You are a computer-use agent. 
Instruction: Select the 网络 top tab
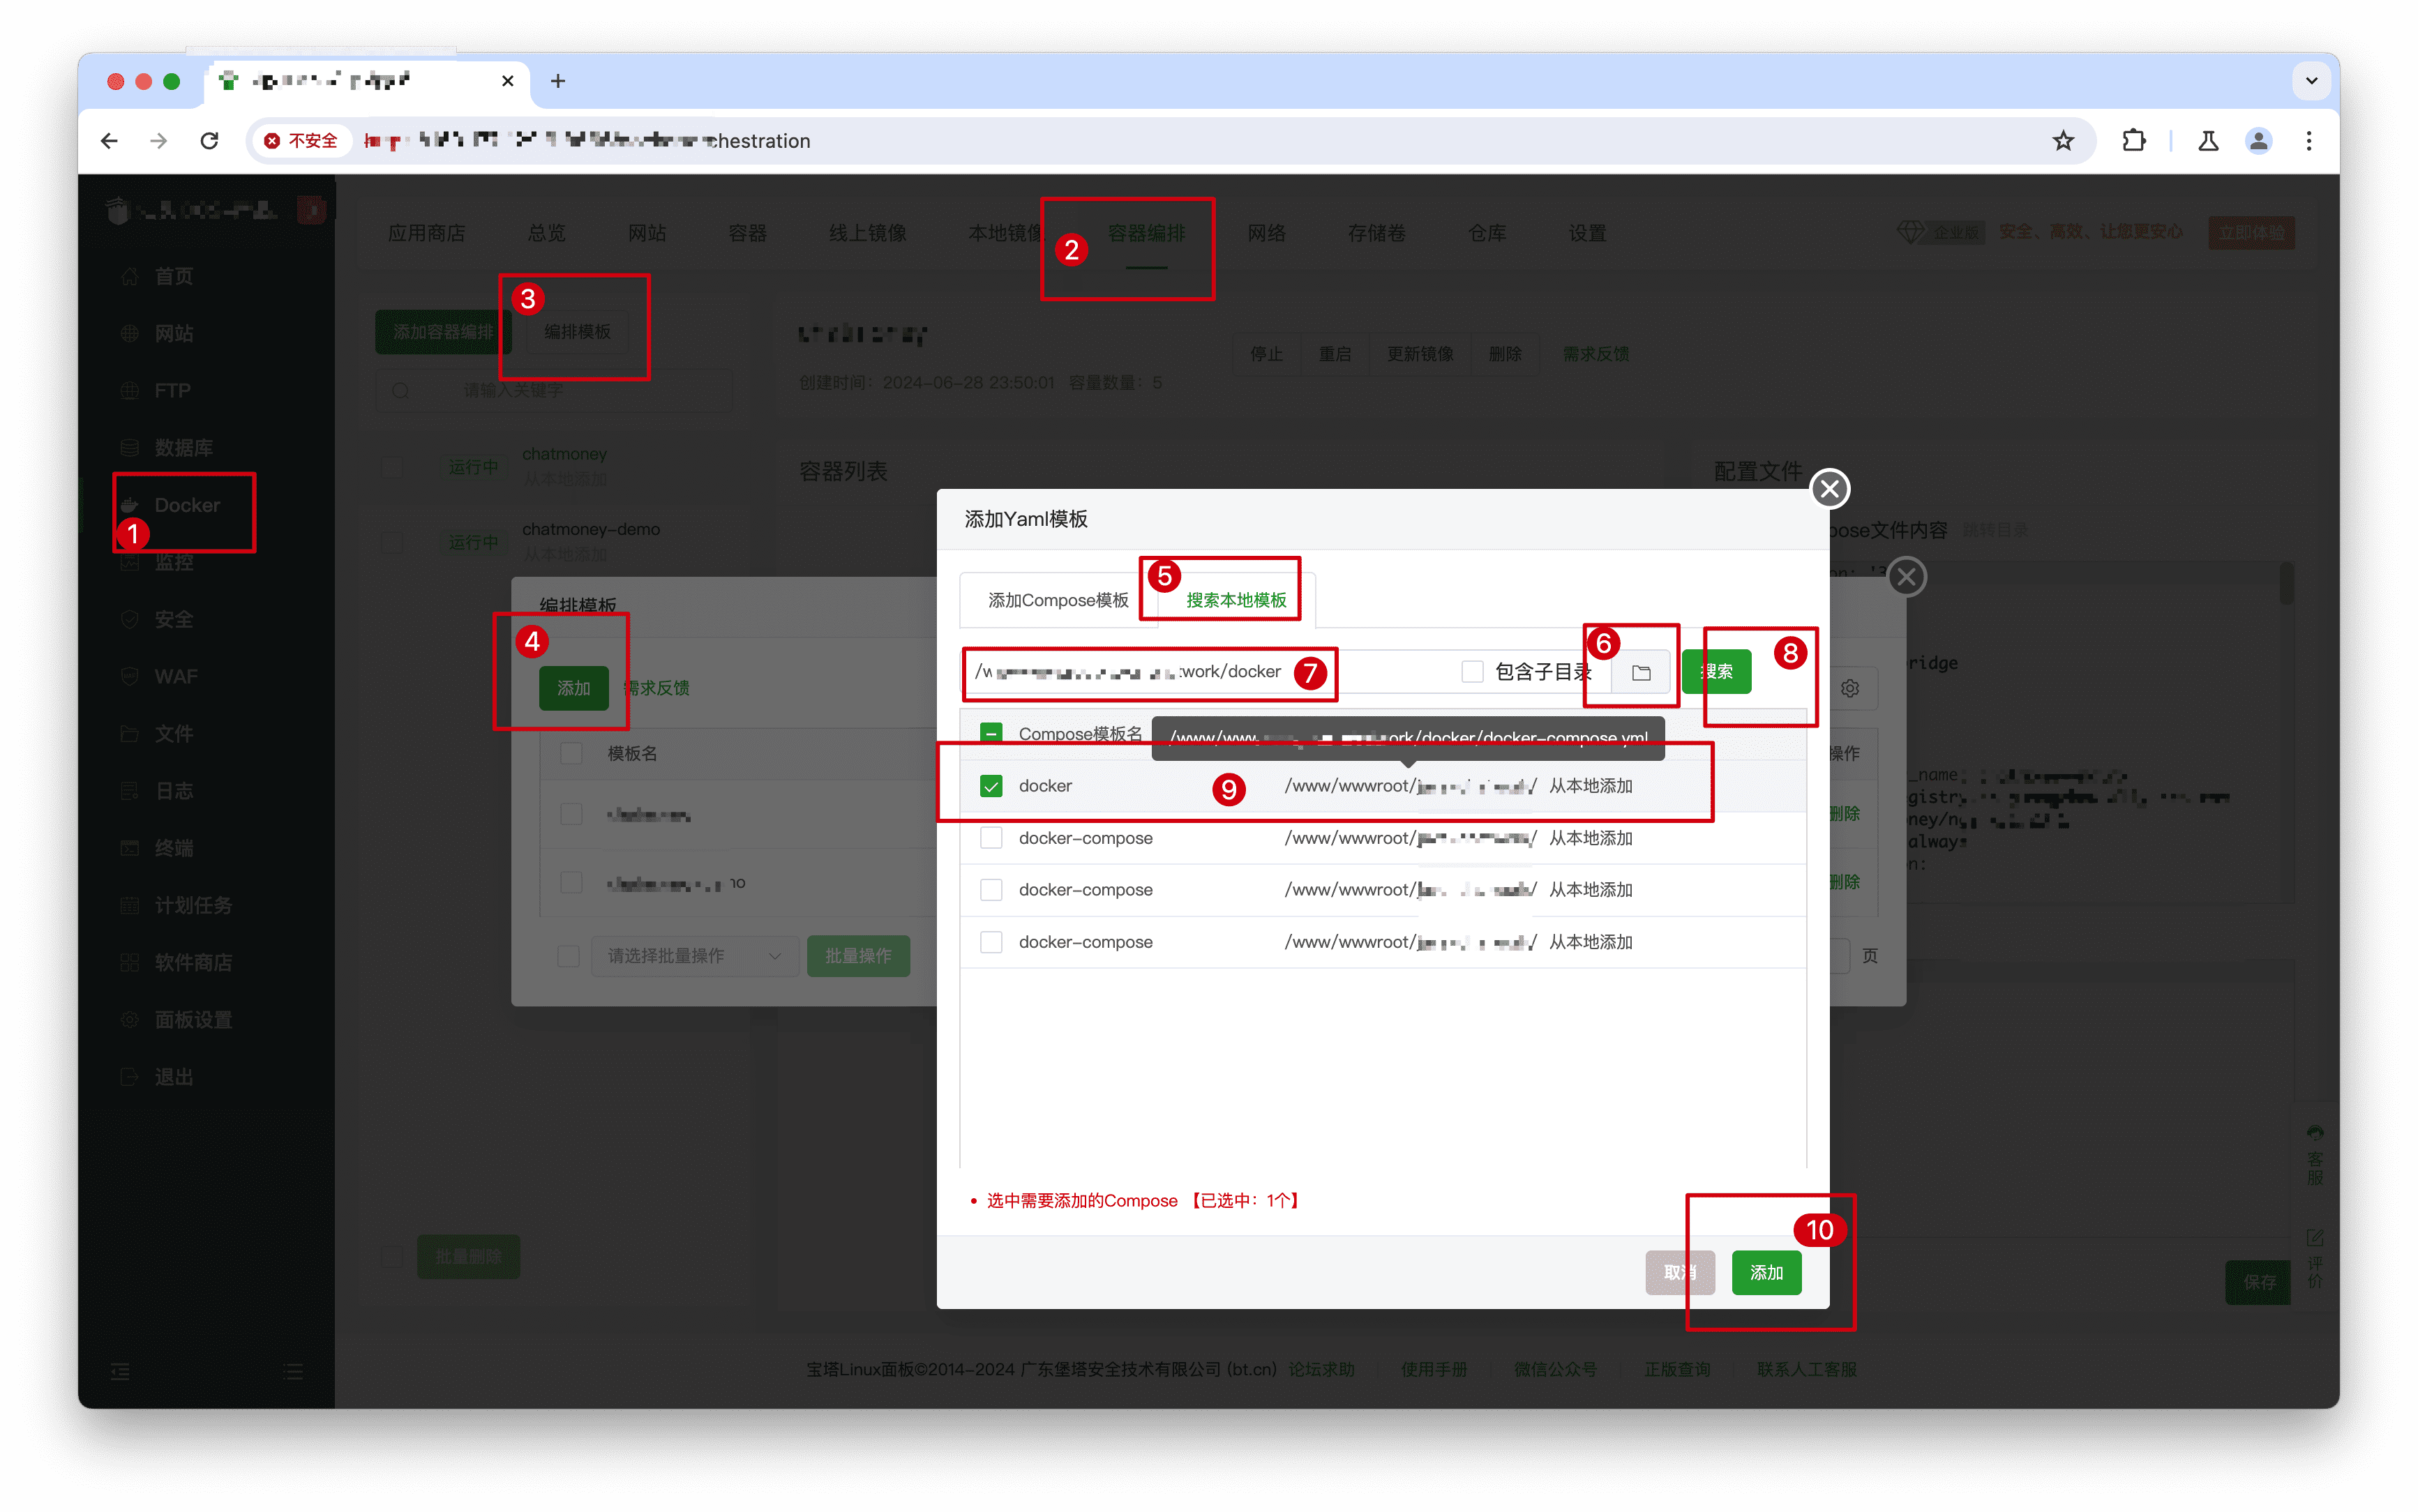tap(1266, 233)
